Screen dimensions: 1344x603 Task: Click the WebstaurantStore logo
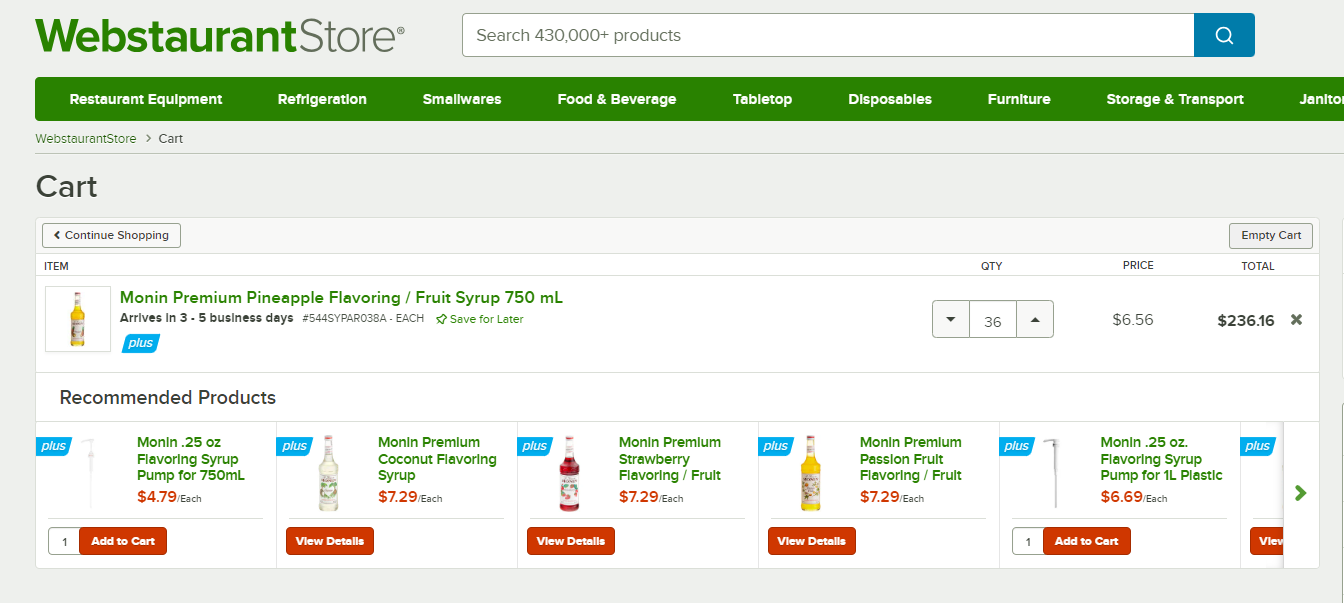click(x=220, y=35)
